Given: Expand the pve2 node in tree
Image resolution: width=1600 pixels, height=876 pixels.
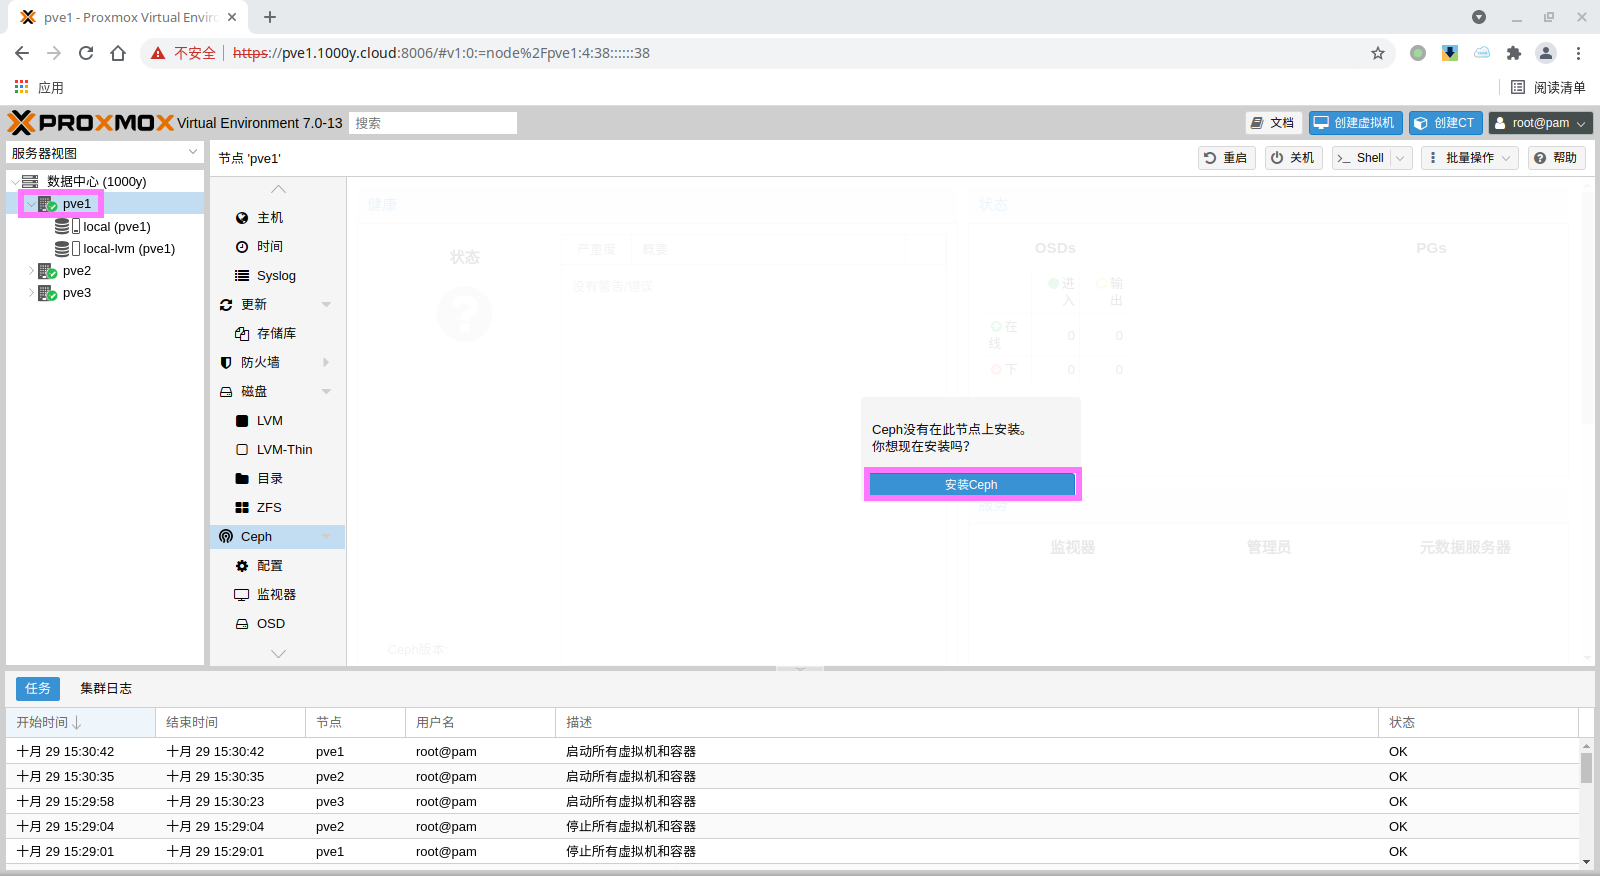Looking at the screenshot, I should coord(31,271).
